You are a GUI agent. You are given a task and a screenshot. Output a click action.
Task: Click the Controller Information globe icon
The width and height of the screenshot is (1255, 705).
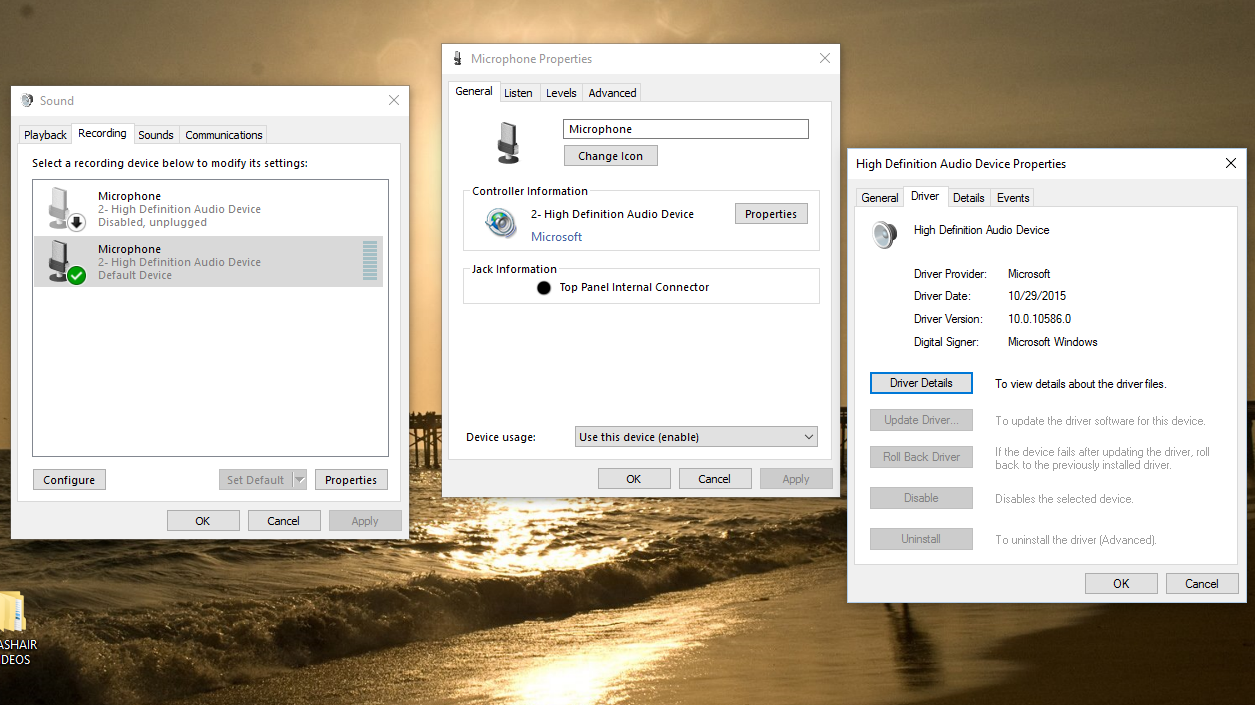coord(500,224)
